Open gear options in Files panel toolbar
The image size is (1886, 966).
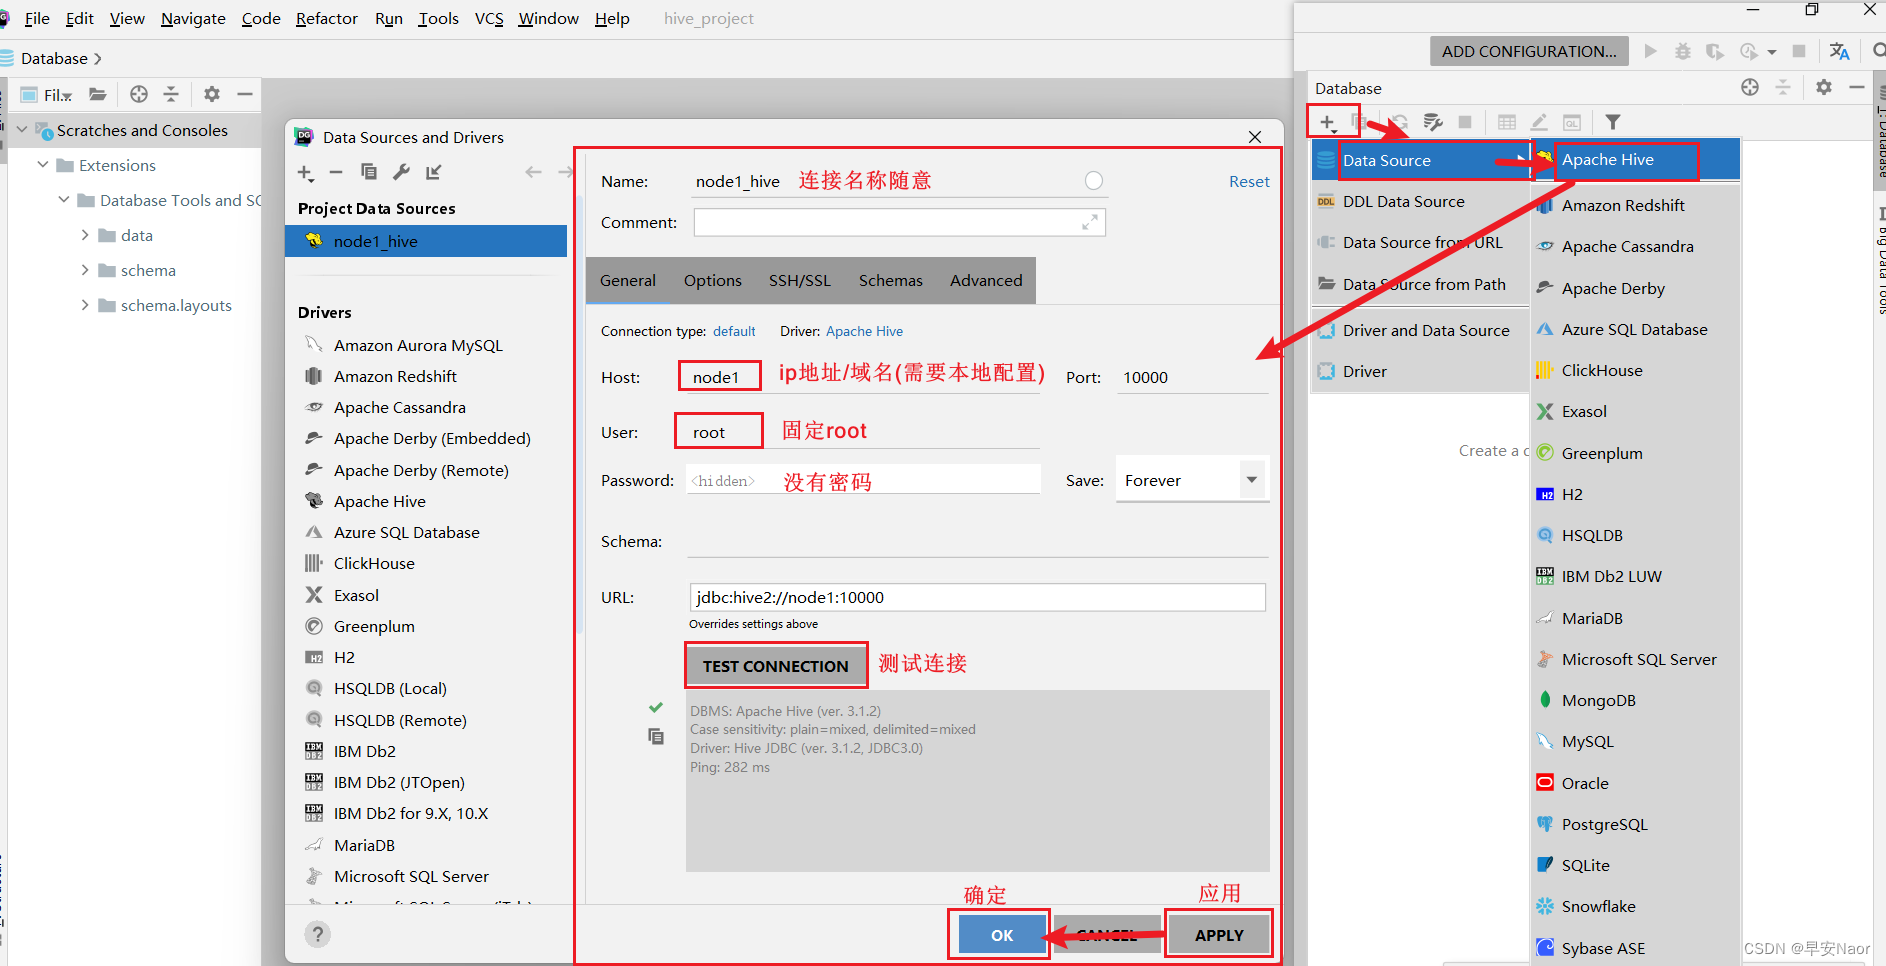(x=212, y=94)
